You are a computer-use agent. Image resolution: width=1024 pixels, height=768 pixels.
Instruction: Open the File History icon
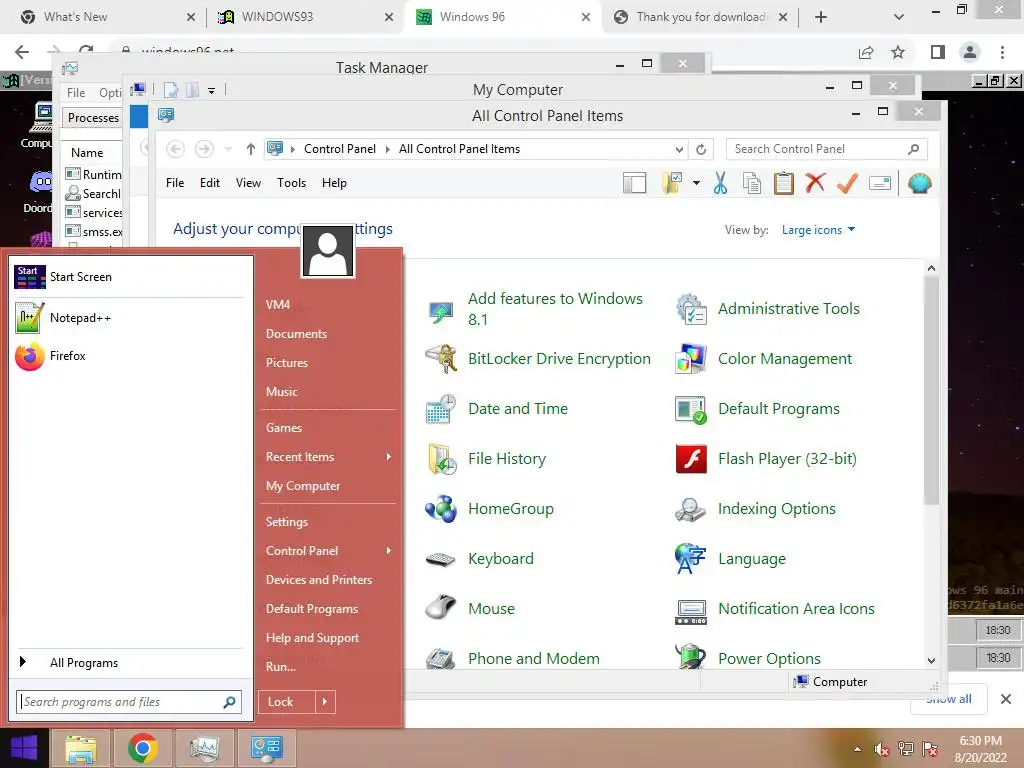click(441, 458)
